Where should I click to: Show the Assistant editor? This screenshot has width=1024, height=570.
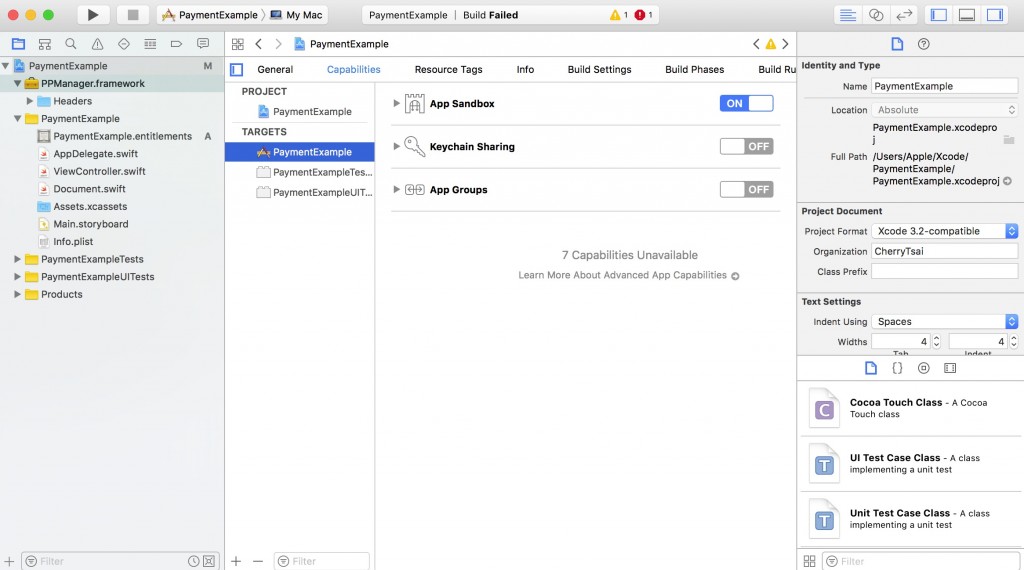coord(876,14)
